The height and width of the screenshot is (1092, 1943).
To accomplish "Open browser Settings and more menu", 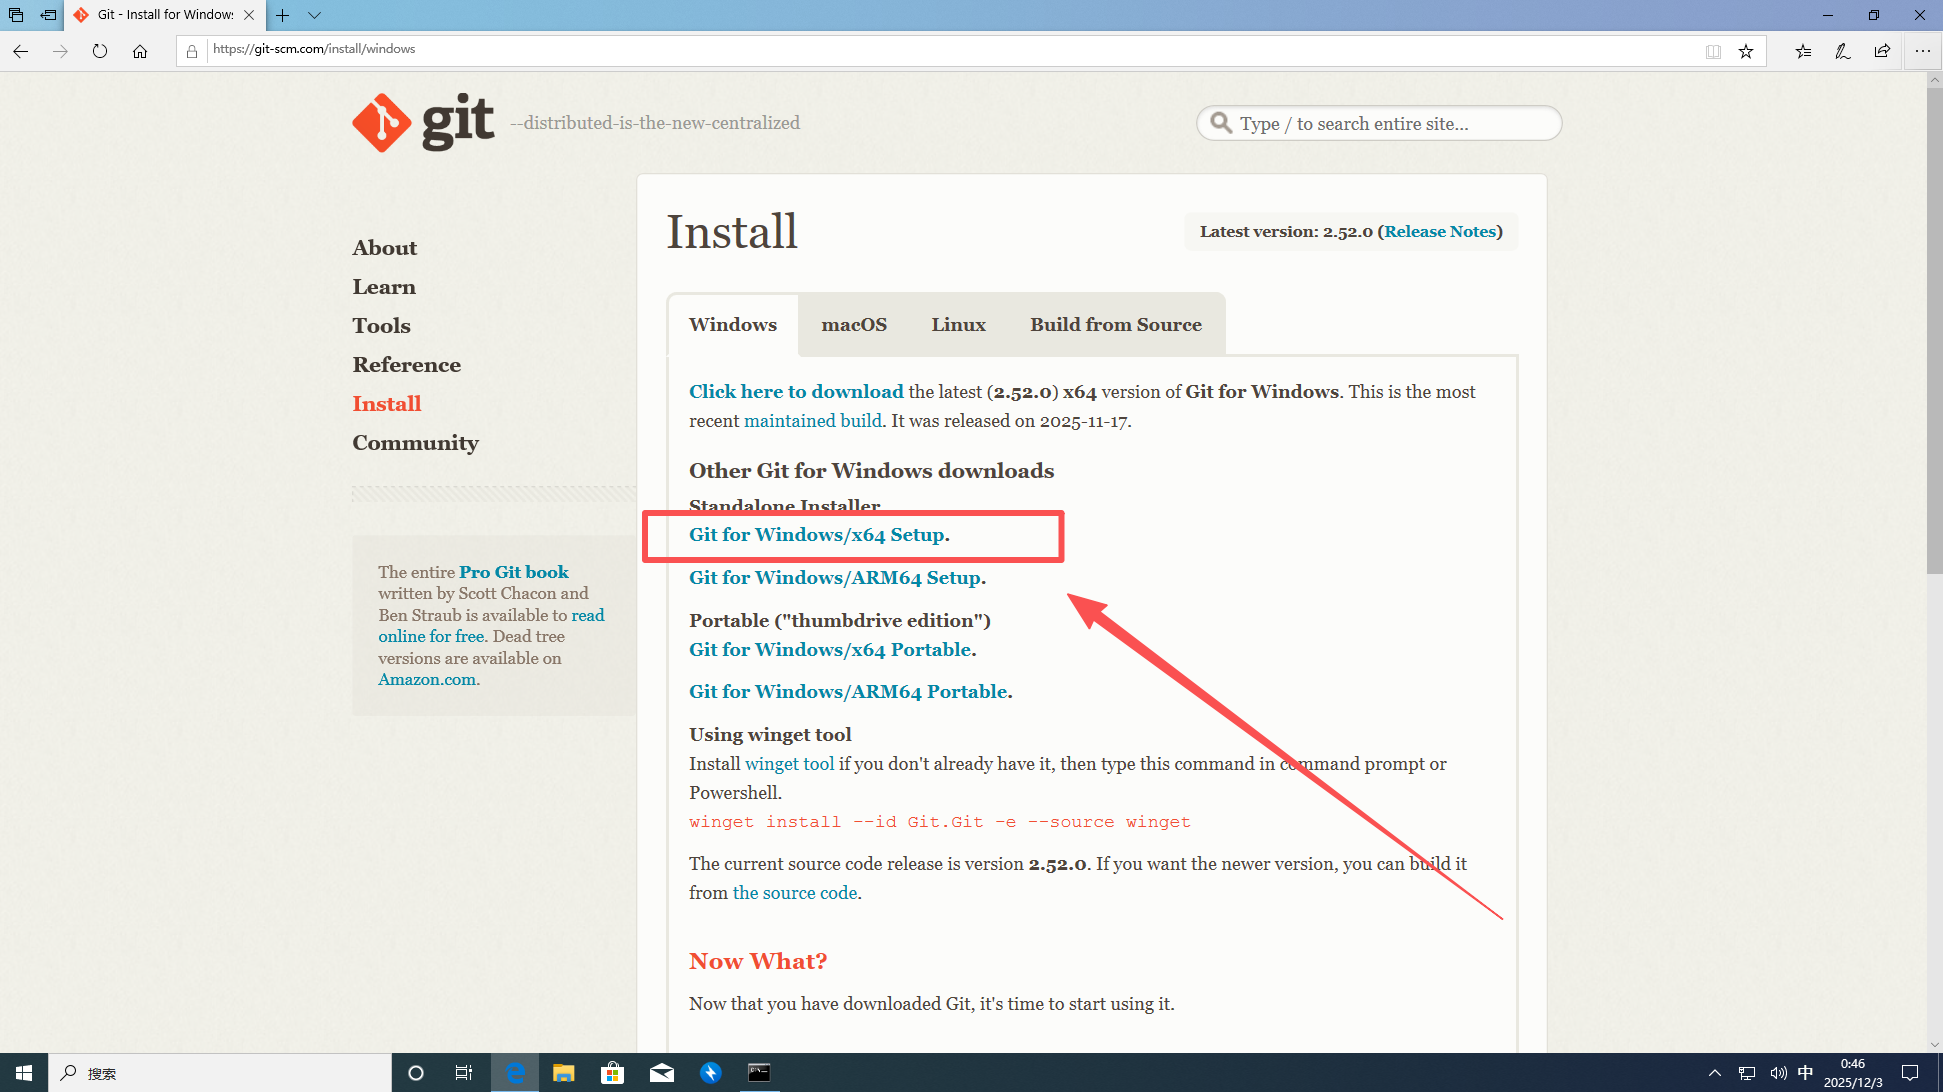I will click(1922, 51).
